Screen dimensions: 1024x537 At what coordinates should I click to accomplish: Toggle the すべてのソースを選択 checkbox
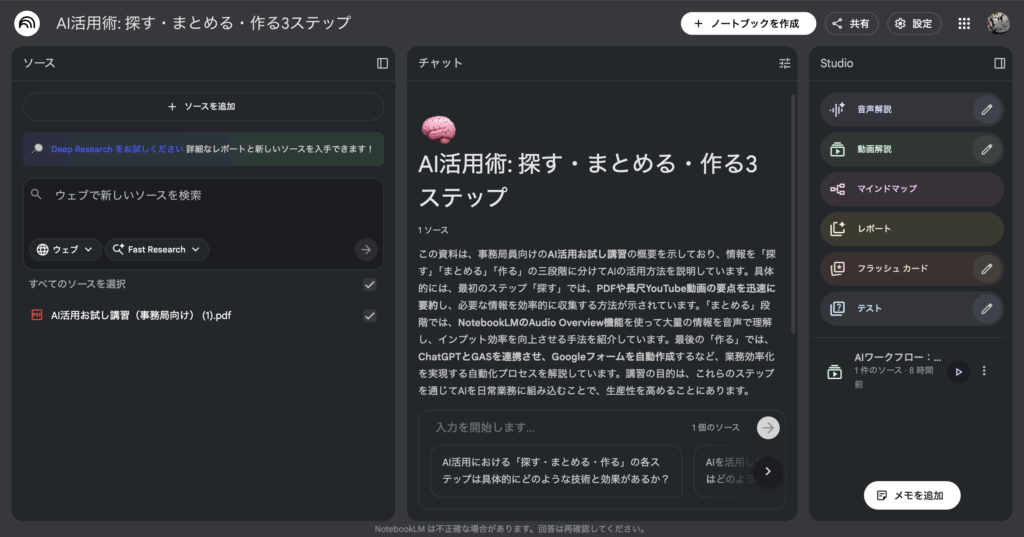click(x=370, y=284)
